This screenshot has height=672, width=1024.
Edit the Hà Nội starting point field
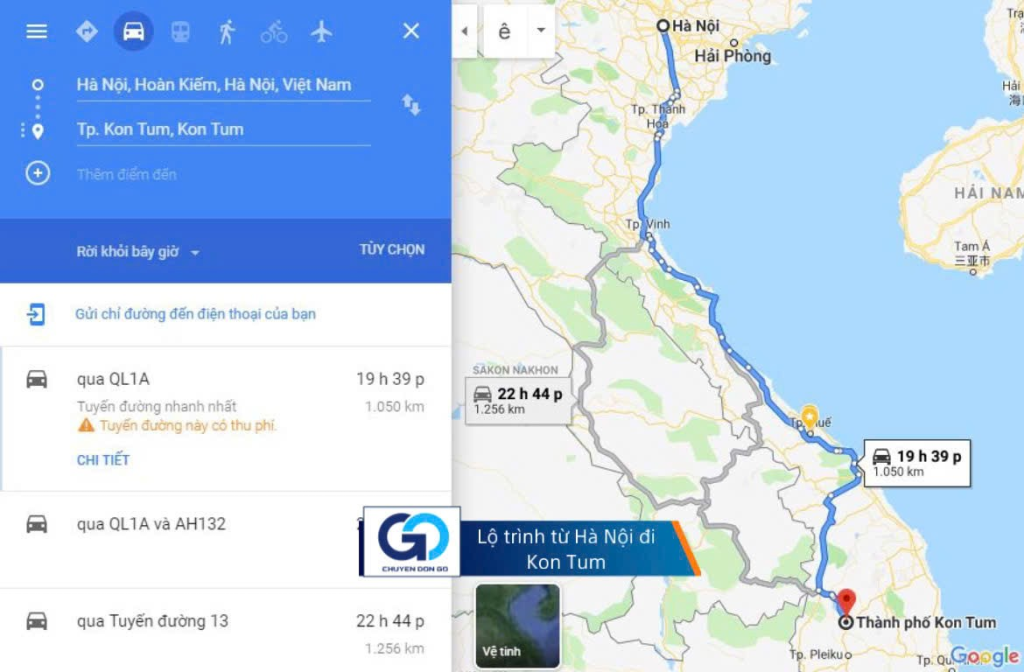pos(223,85)
